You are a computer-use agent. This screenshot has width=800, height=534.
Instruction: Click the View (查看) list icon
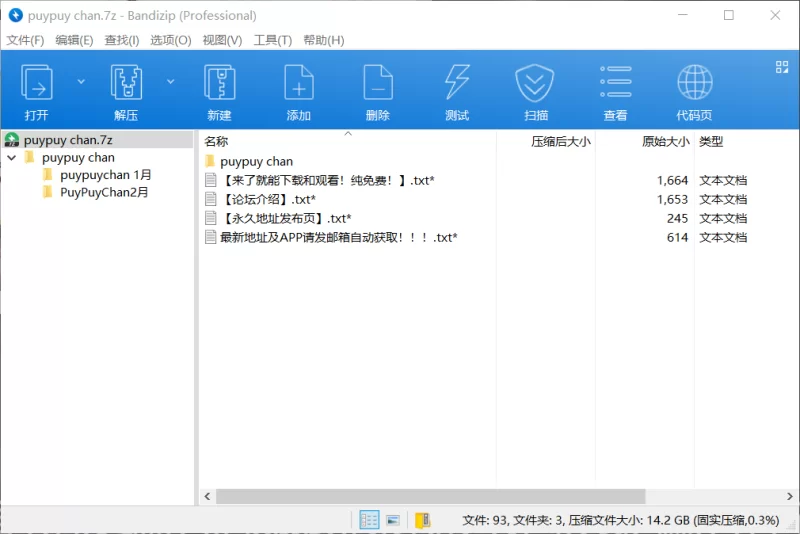point(615,82)
